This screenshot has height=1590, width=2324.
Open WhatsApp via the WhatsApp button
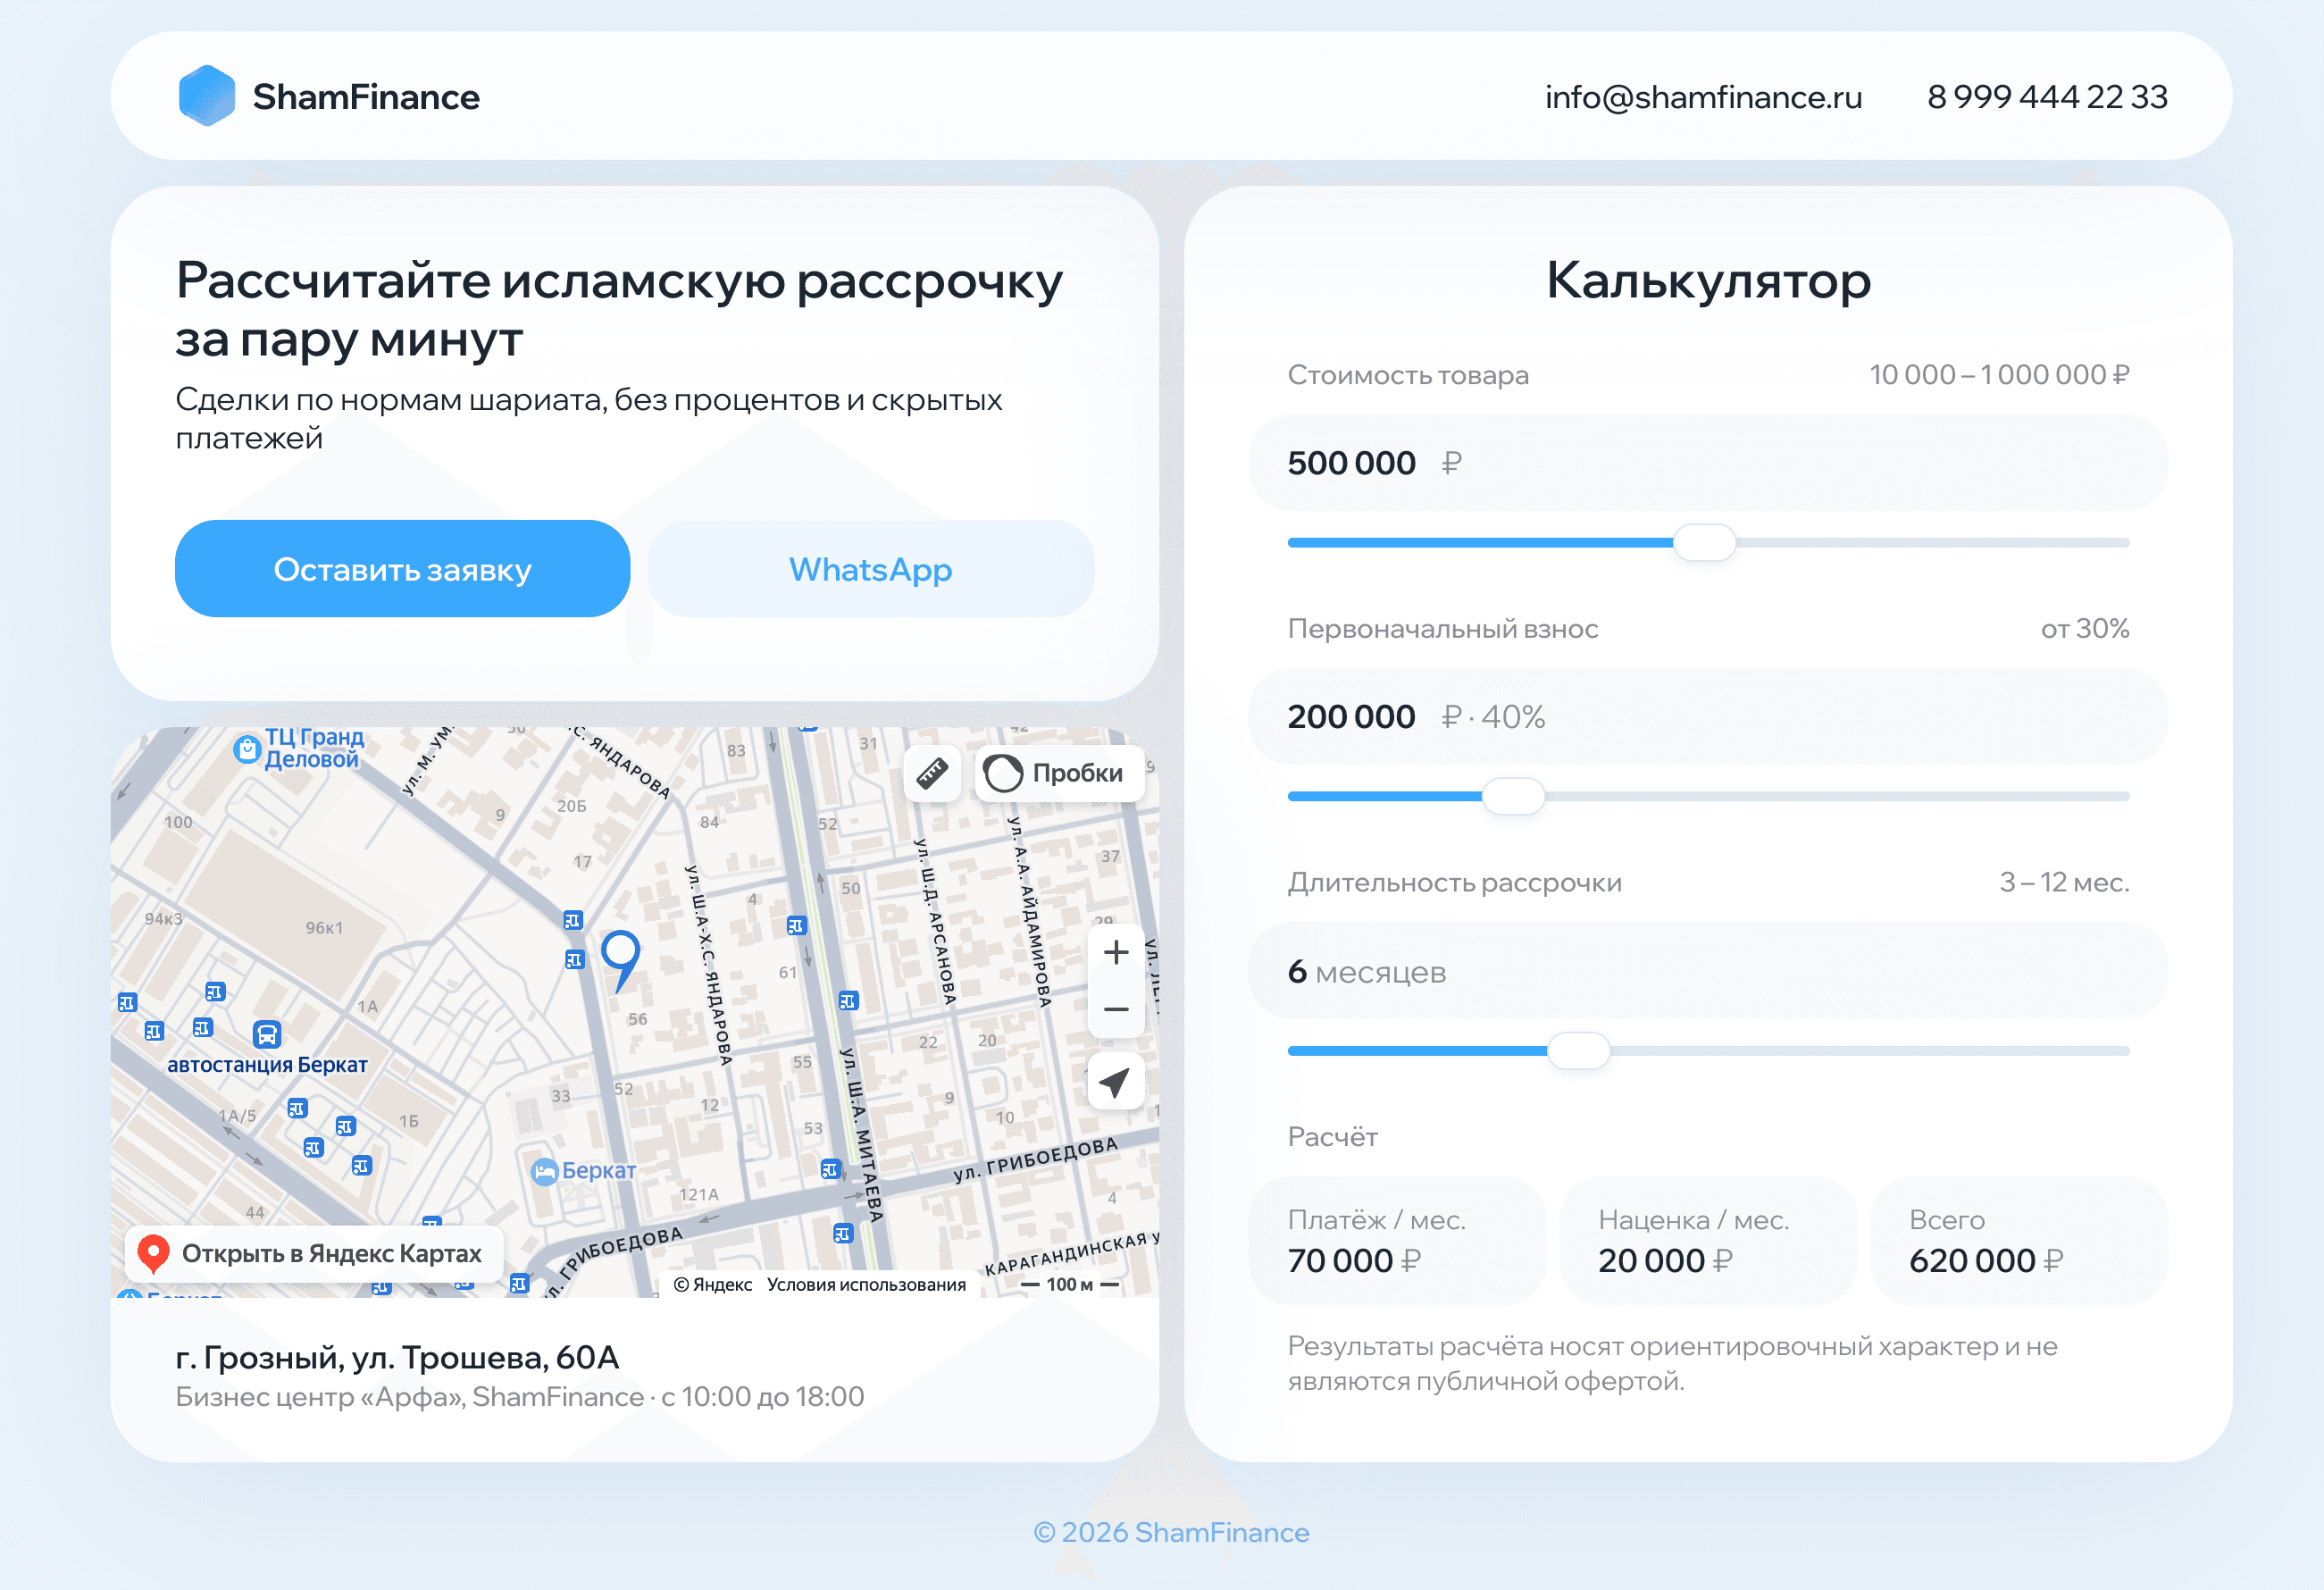coord(869,569)
